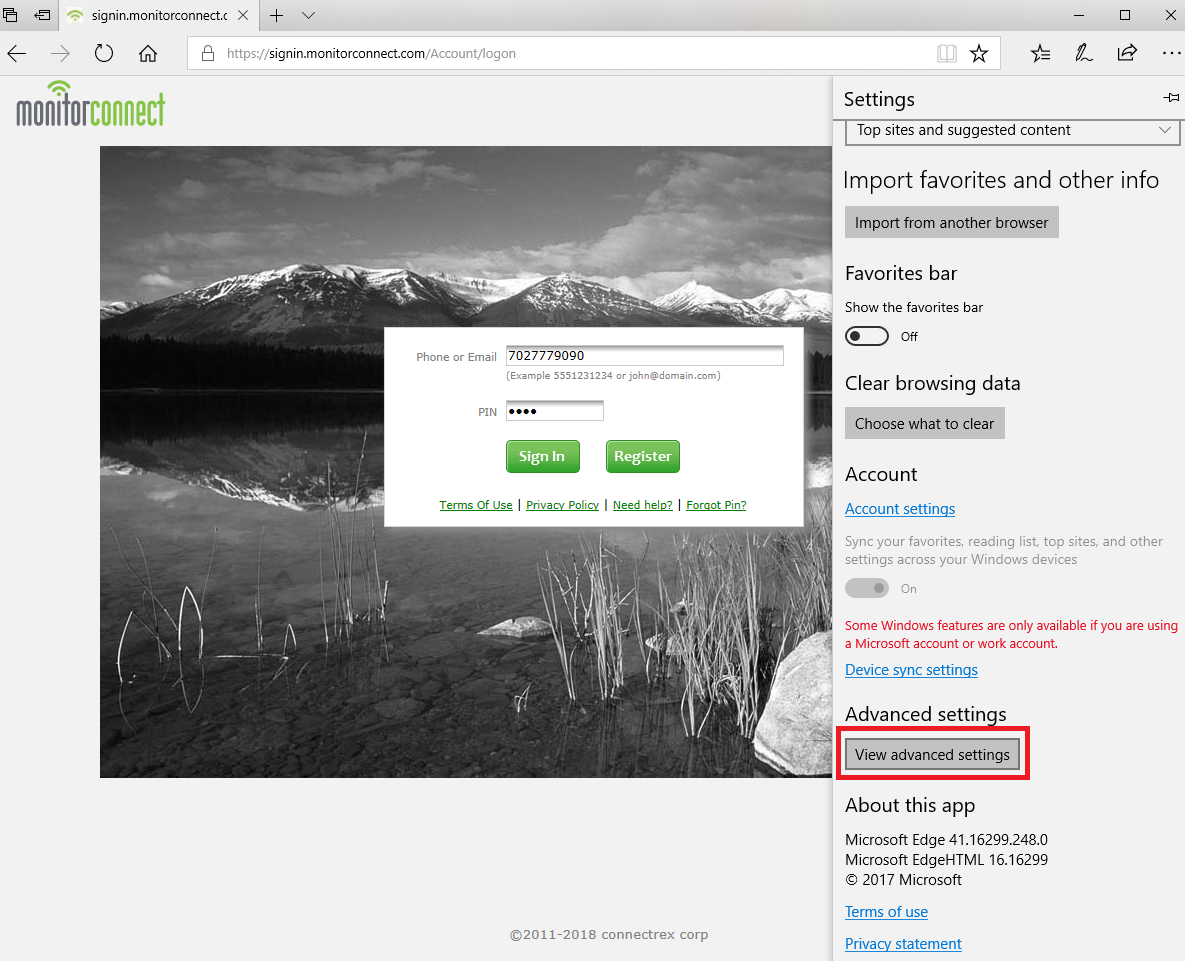Turn on Show the favorites bar
Image resolution: width=1185 pixels, height=961 pixels.
866,336
